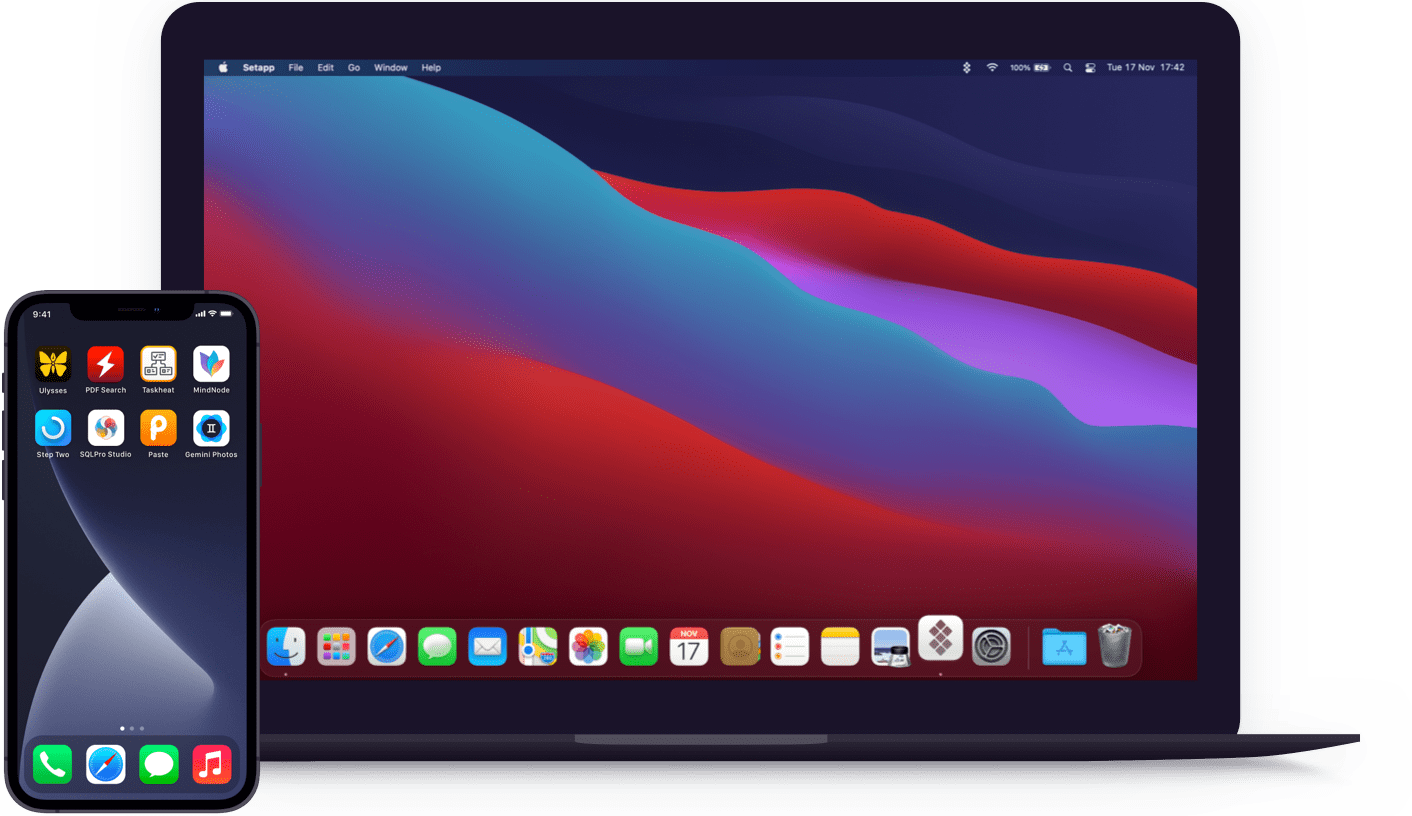Click the Bluetooth status icon
Image resolution: width=1412 pixels, height=816 pixels.
[x=966, y=67]
